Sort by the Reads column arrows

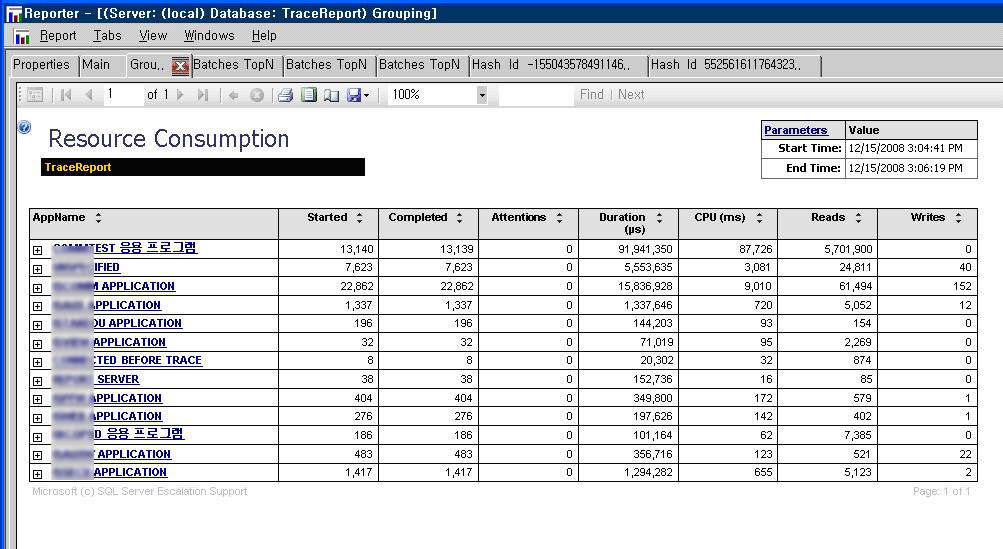coord(858,218)
